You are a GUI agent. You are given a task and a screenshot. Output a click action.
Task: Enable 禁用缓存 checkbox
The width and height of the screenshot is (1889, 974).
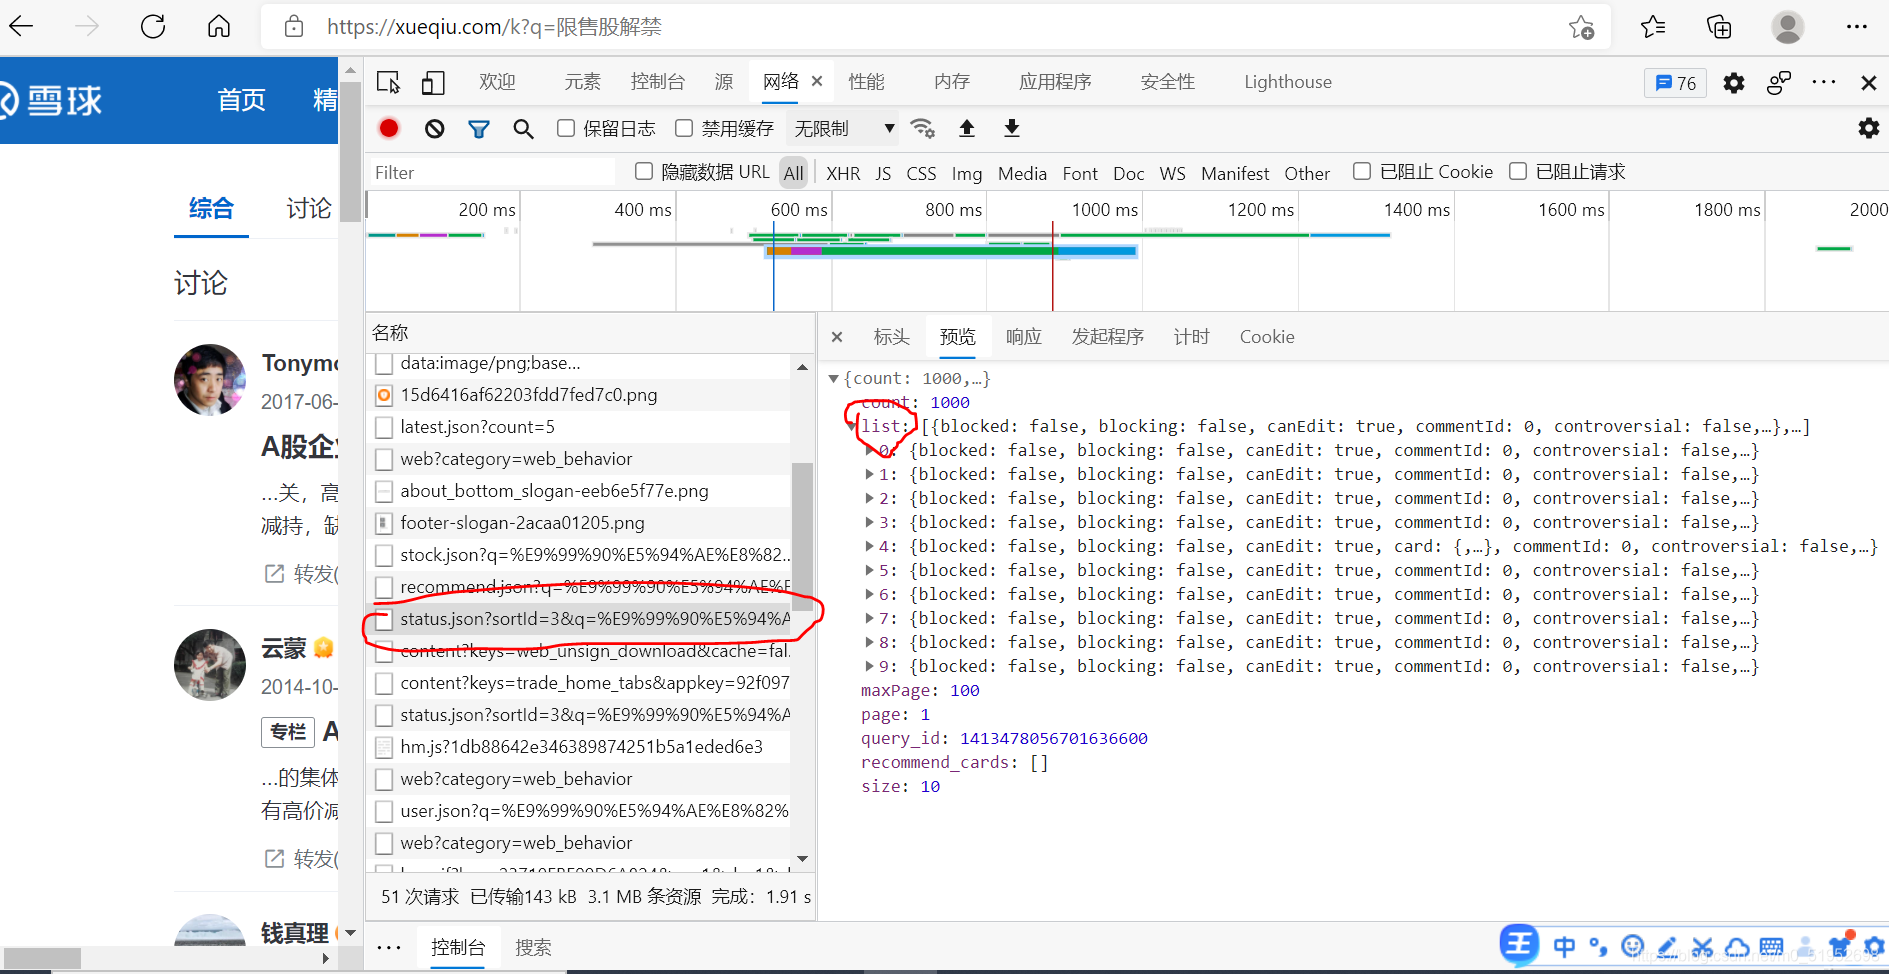pos(684,128)
